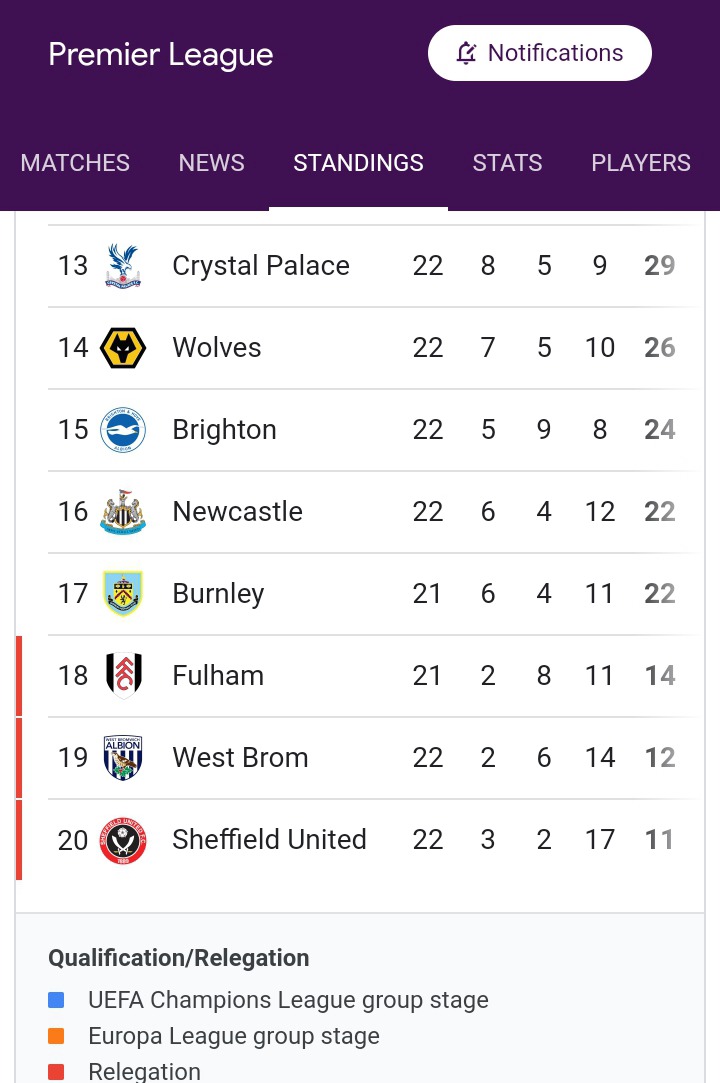720x1083 pixels.
Task: Tap the bell icon in Notifications
Action: [x=466, y=53]
